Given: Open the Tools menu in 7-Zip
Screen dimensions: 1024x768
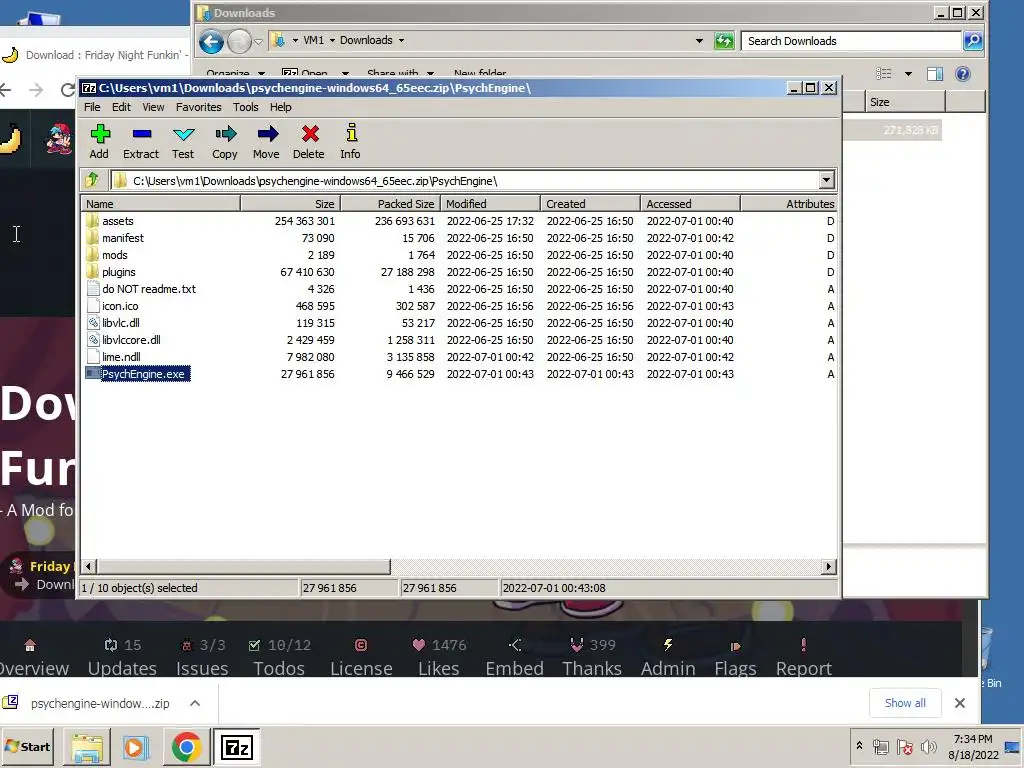Looking at the screenshot, I should pyautogui.click(x=246, y=107).
